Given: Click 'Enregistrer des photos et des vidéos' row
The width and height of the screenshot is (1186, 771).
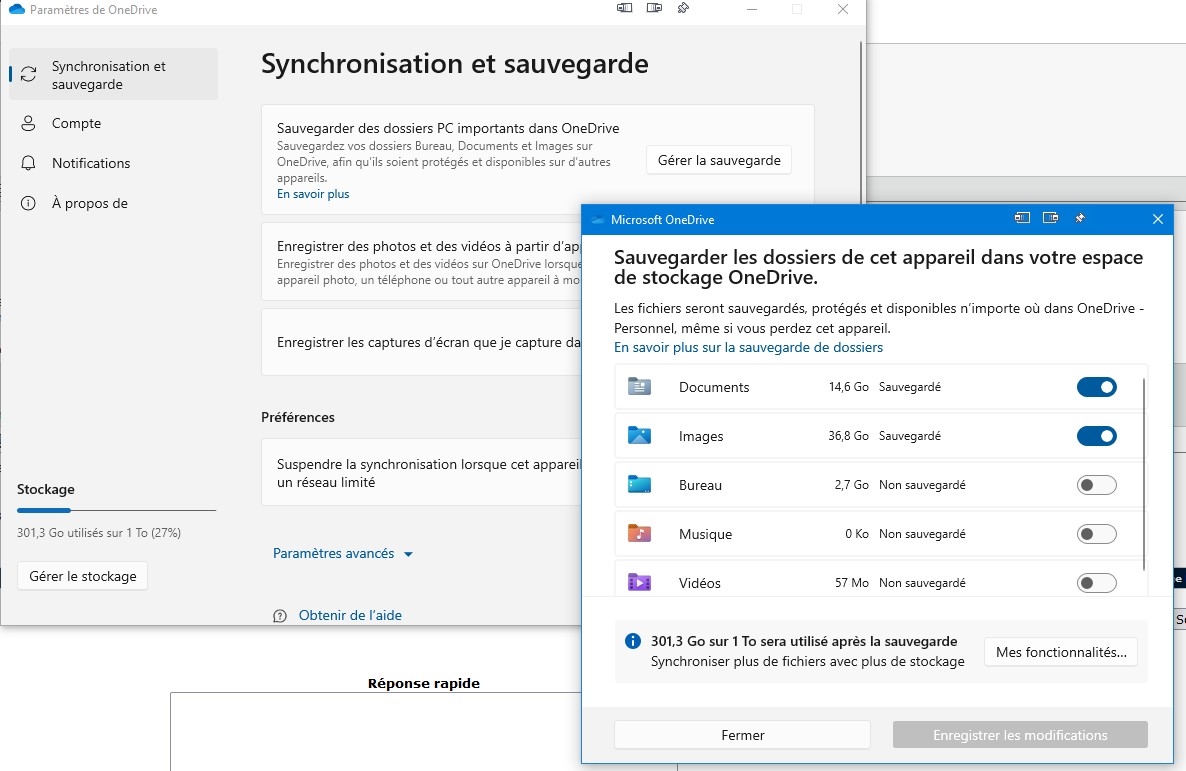Looking at the screenshot, I should 421,262.
